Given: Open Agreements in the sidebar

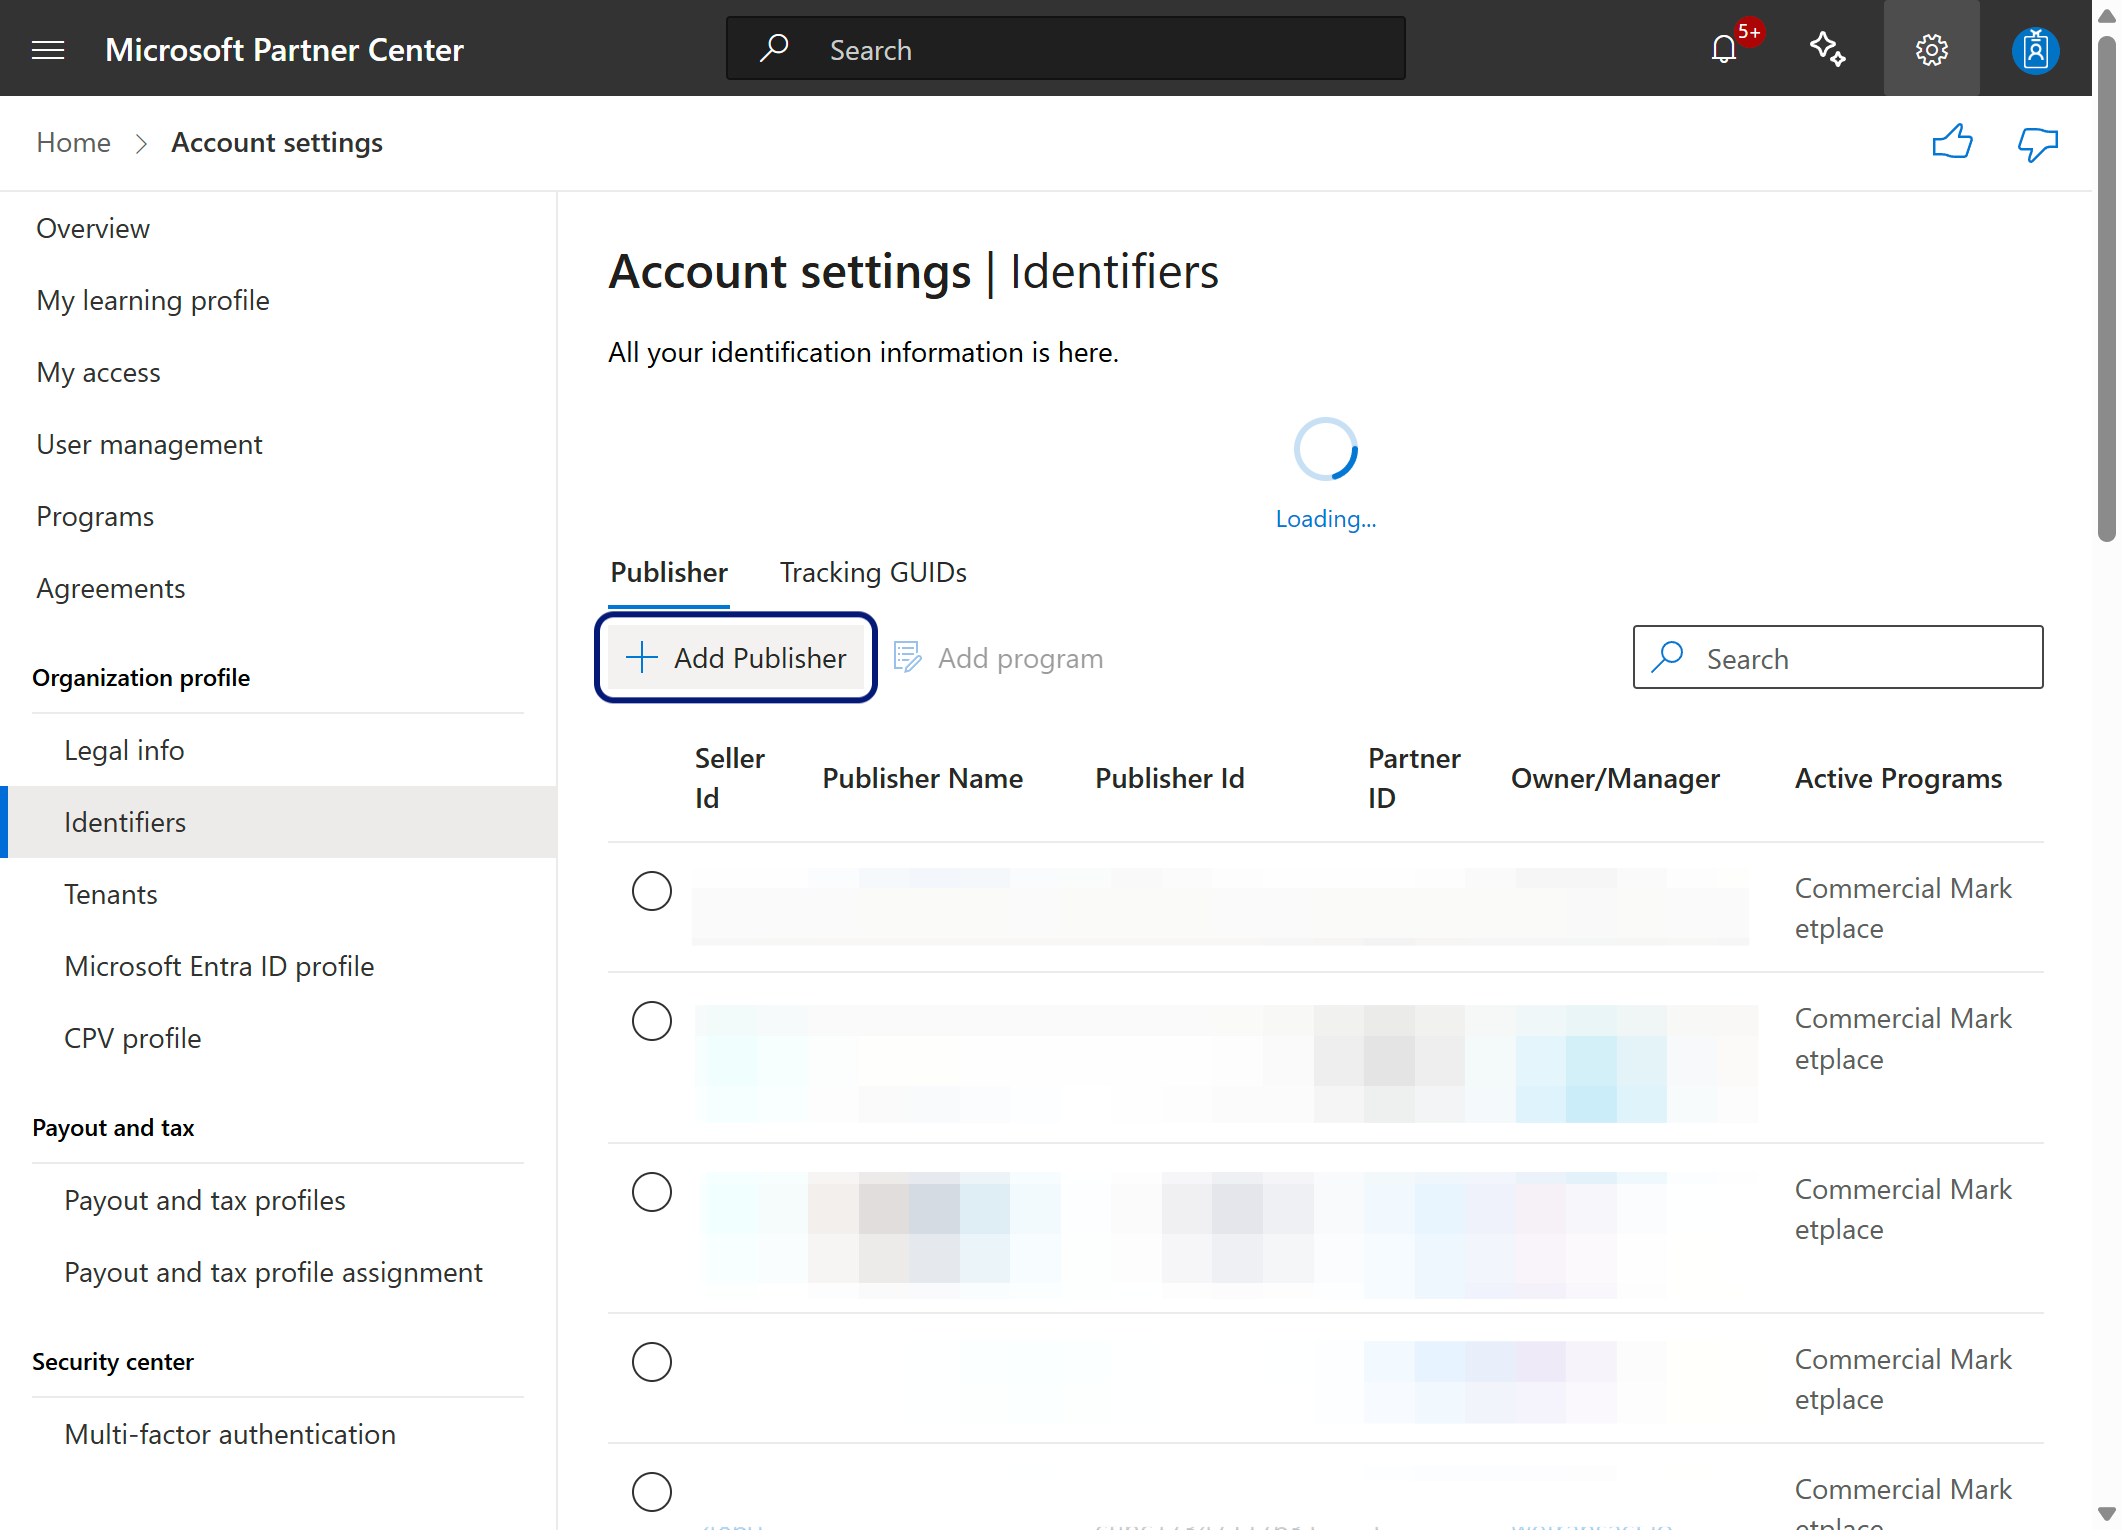Looking at the screenshot, I should (x=111, y=589).
